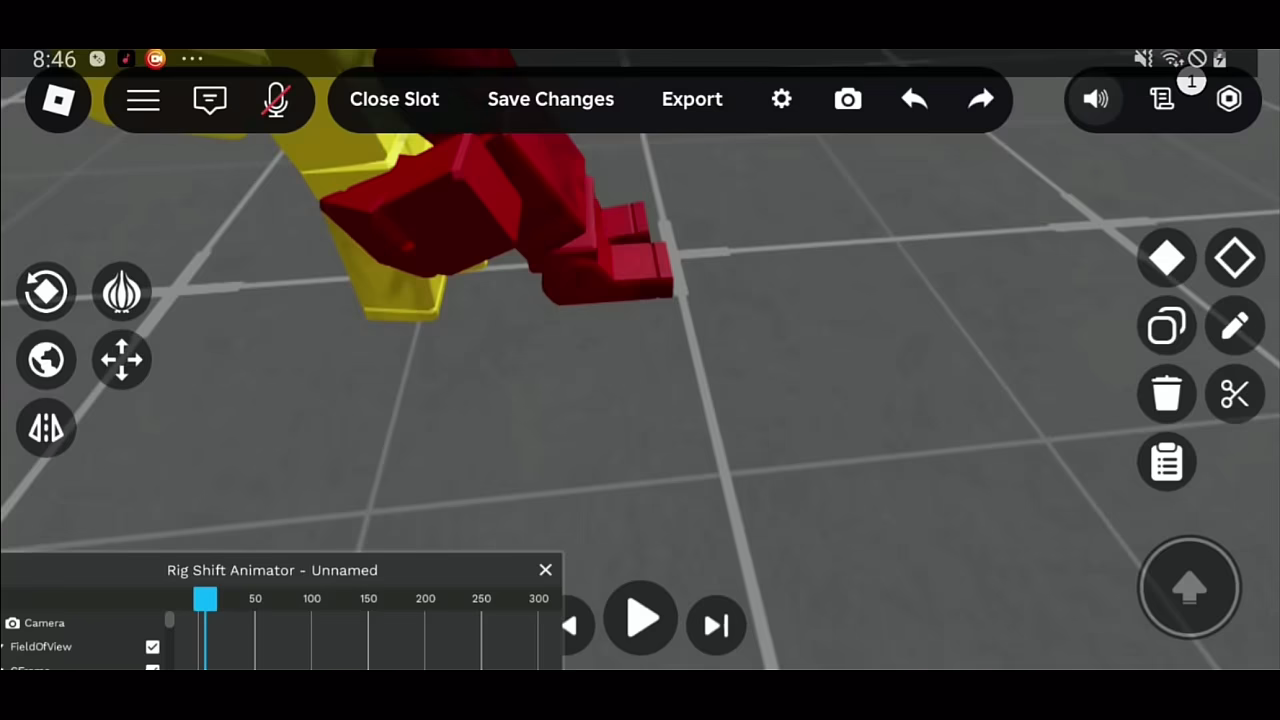The width and height of the screenshot is (1280, 720).
Task: Mute audio with the speaker icon
Action: pyautogui.click(x=1095, y=99)
